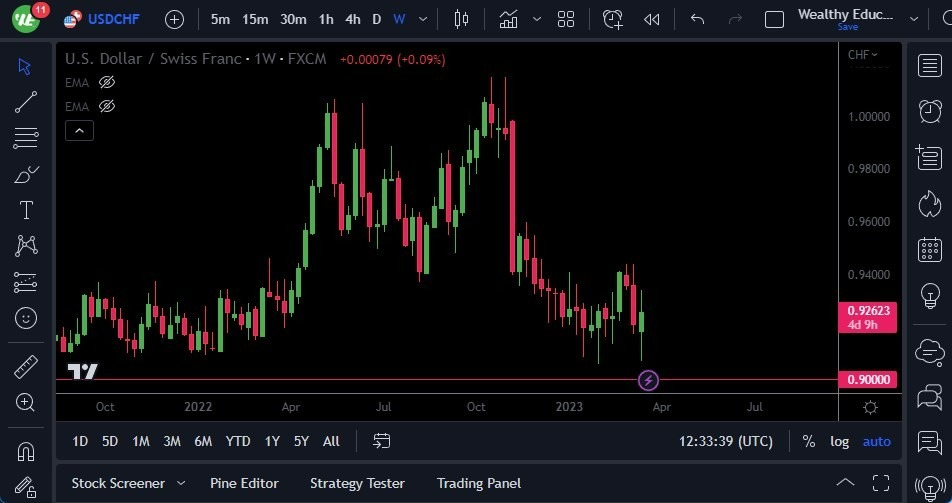Screen dimensions: 952x503
Task: Select the brush drawing tool
Action: click(26, 174)
